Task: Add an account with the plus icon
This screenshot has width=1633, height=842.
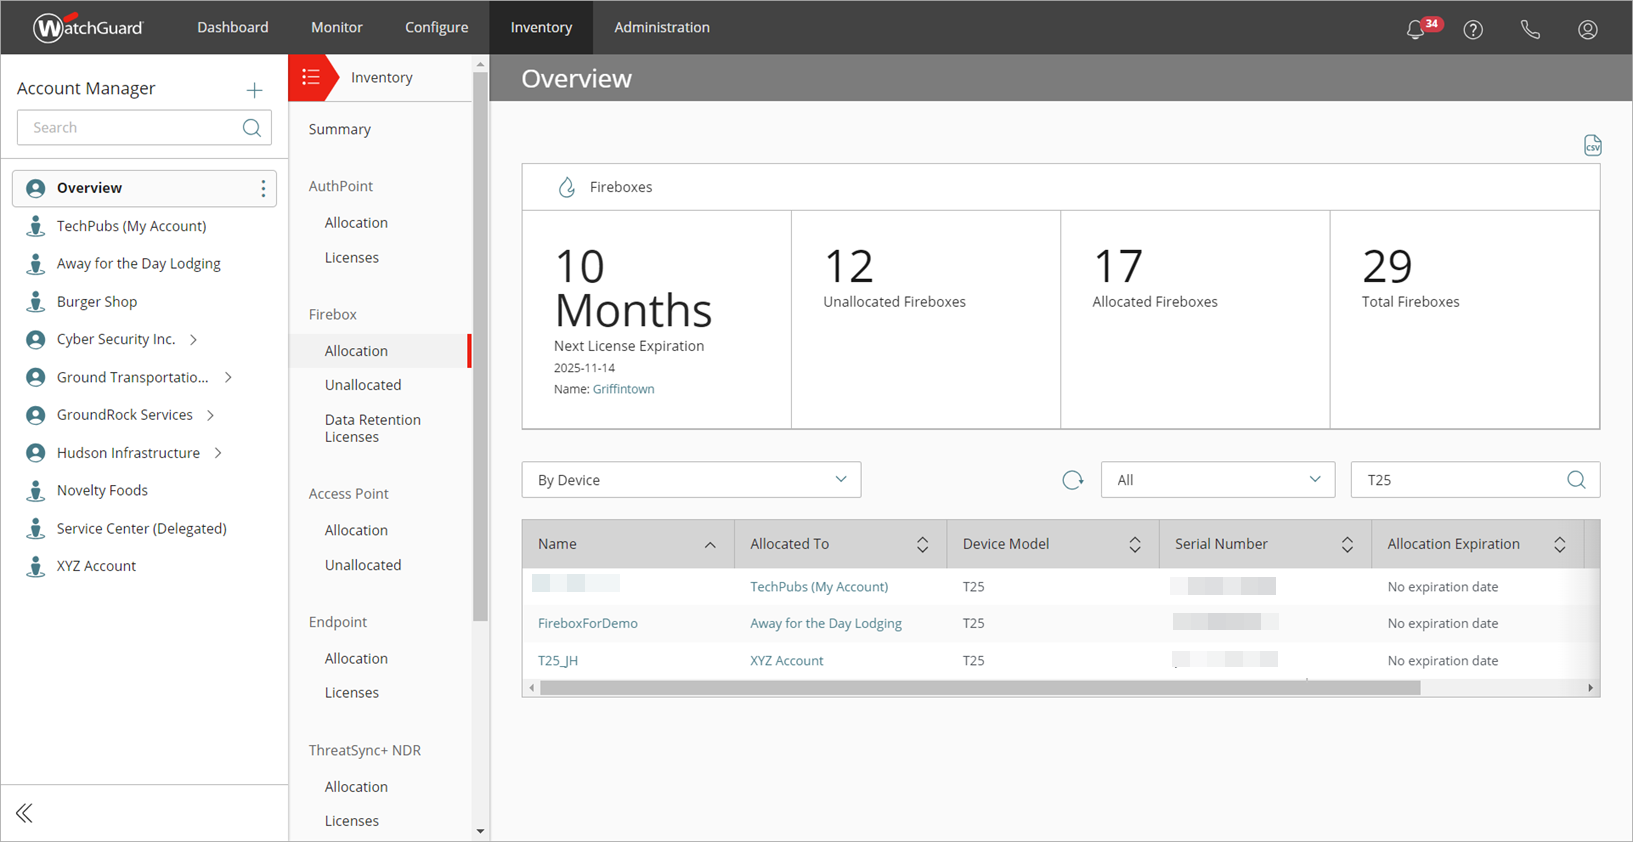Action: tap(255, 90)
